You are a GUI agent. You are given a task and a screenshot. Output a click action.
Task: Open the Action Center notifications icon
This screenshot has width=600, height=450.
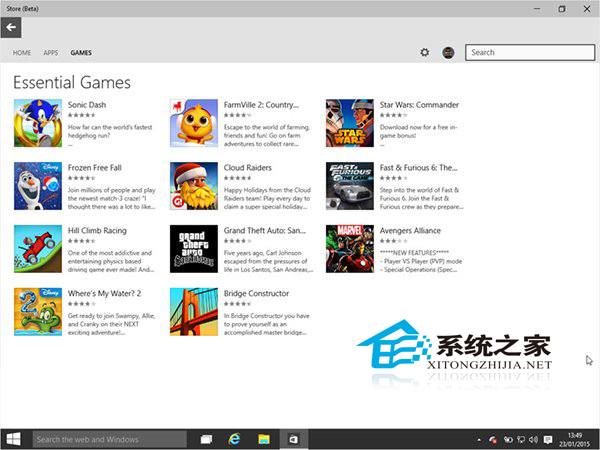(548, 440)
